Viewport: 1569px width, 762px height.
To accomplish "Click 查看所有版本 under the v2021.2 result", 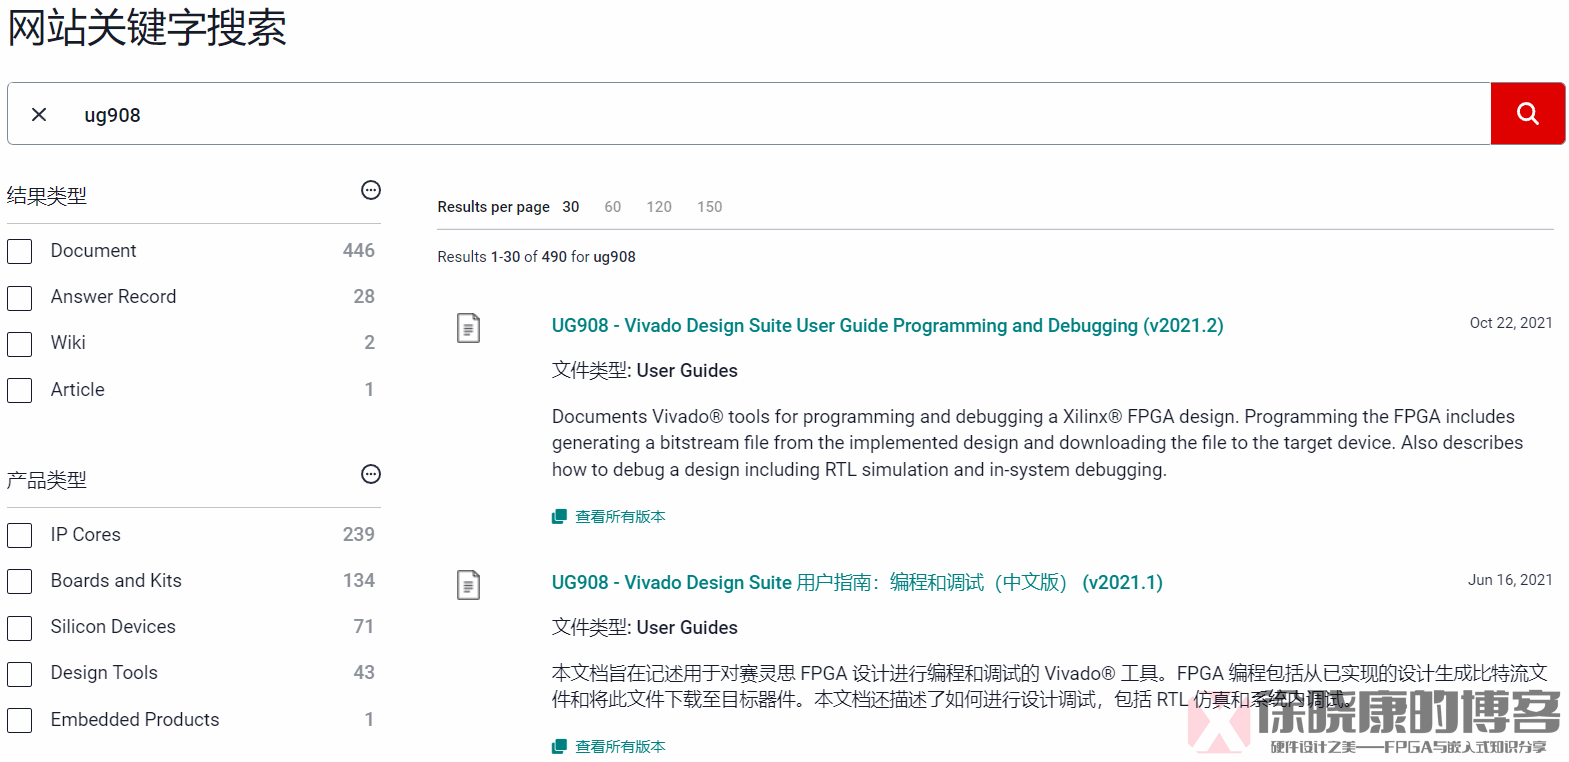I will [x=620, y=517].
